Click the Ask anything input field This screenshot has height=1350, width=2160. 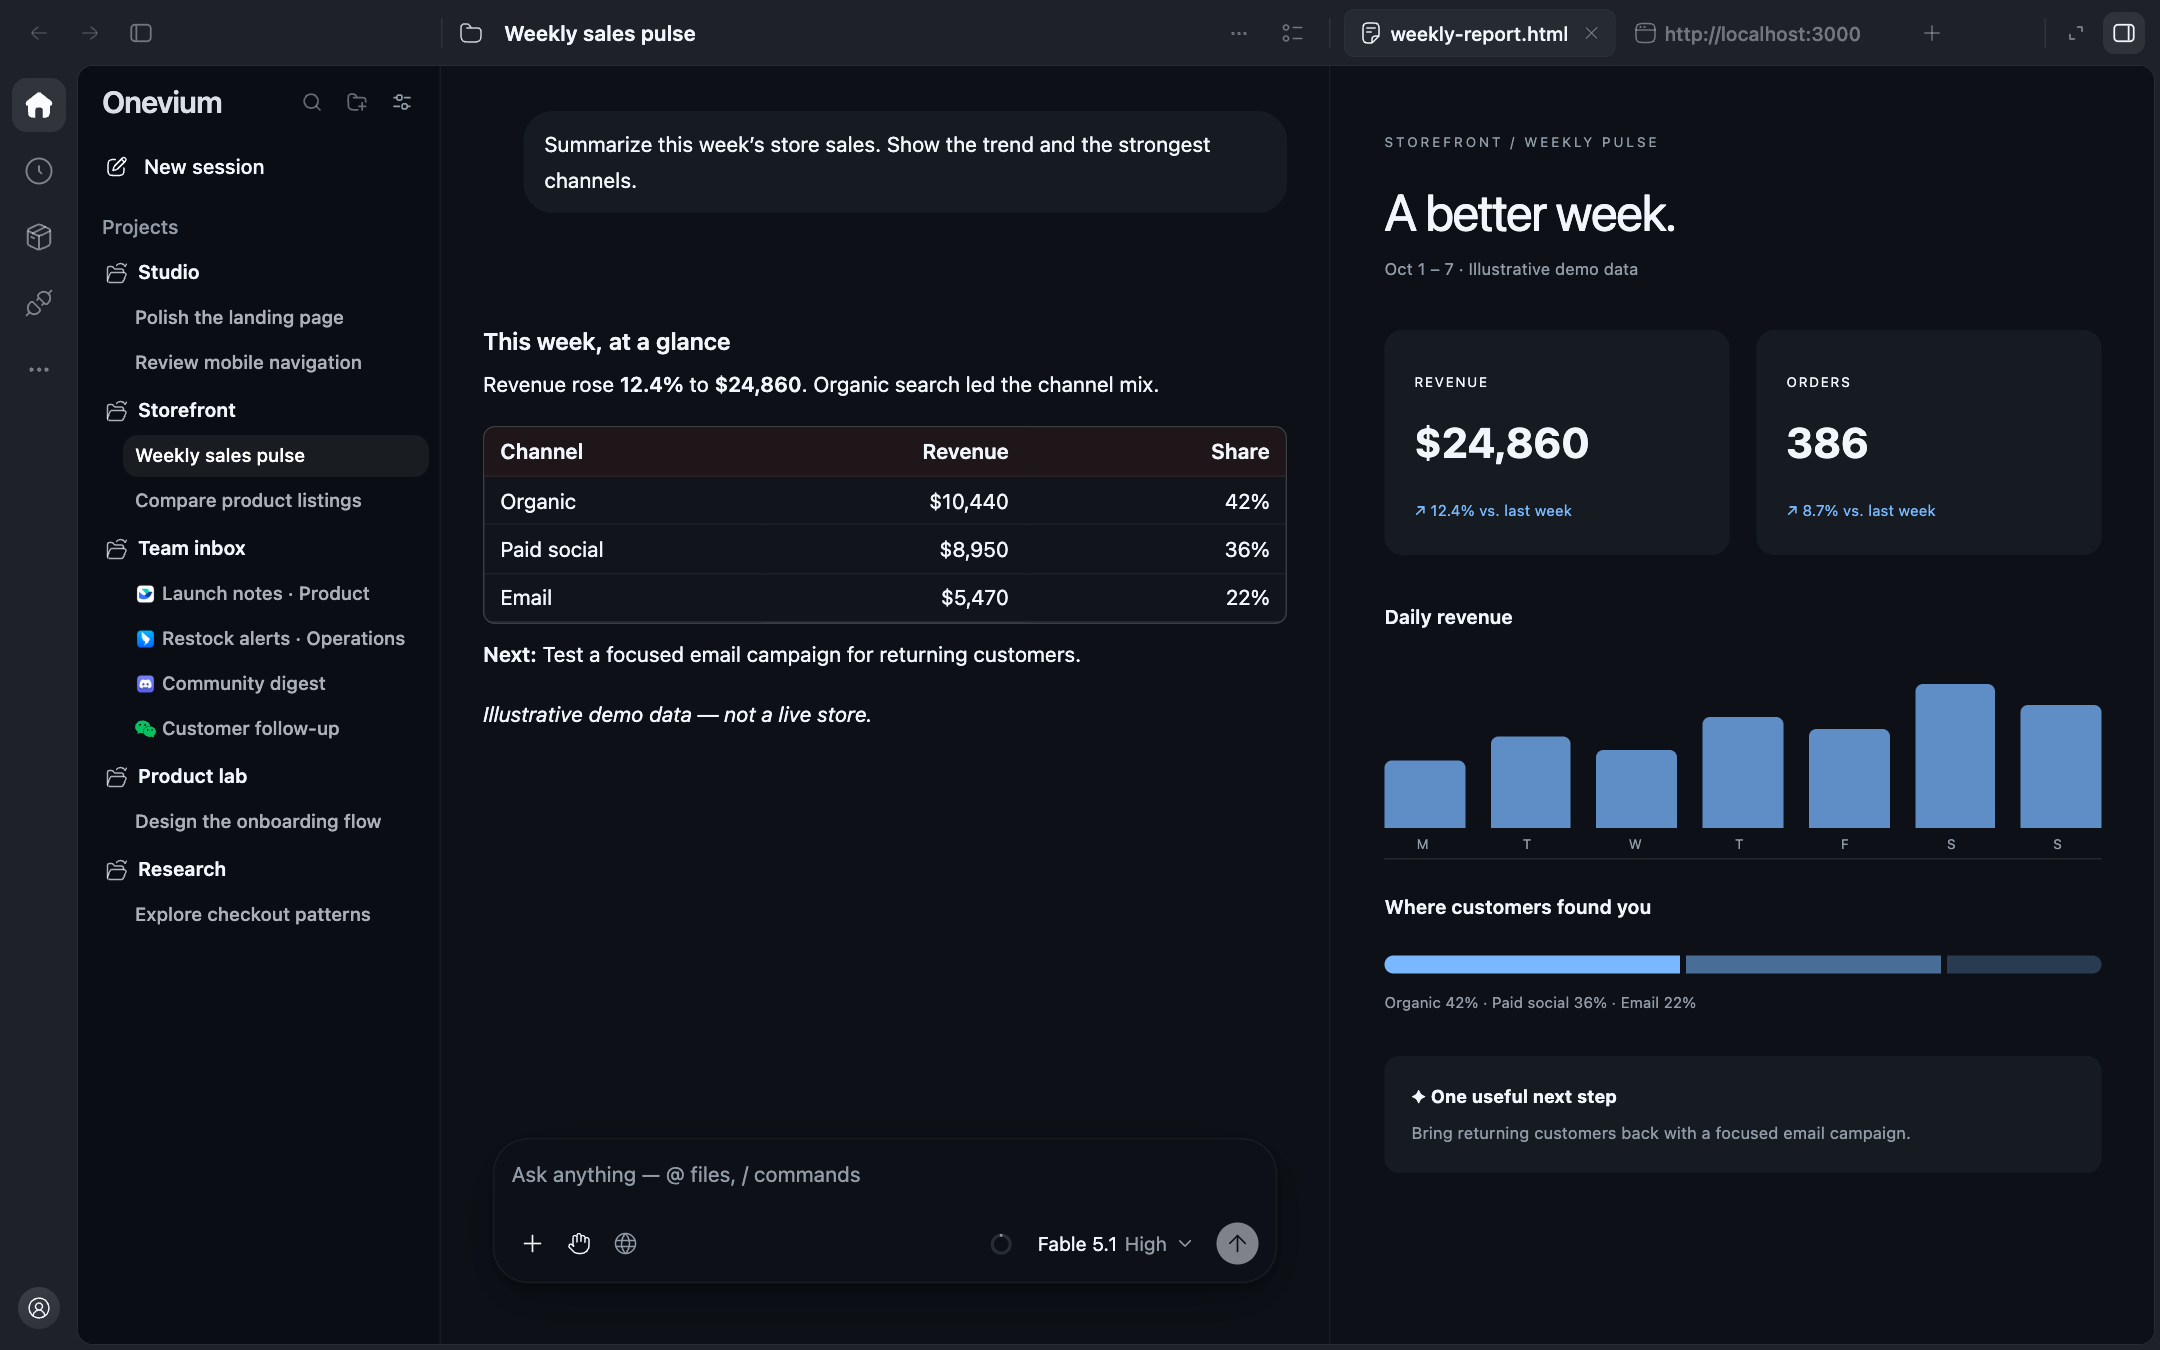(x=884, y=1175)
